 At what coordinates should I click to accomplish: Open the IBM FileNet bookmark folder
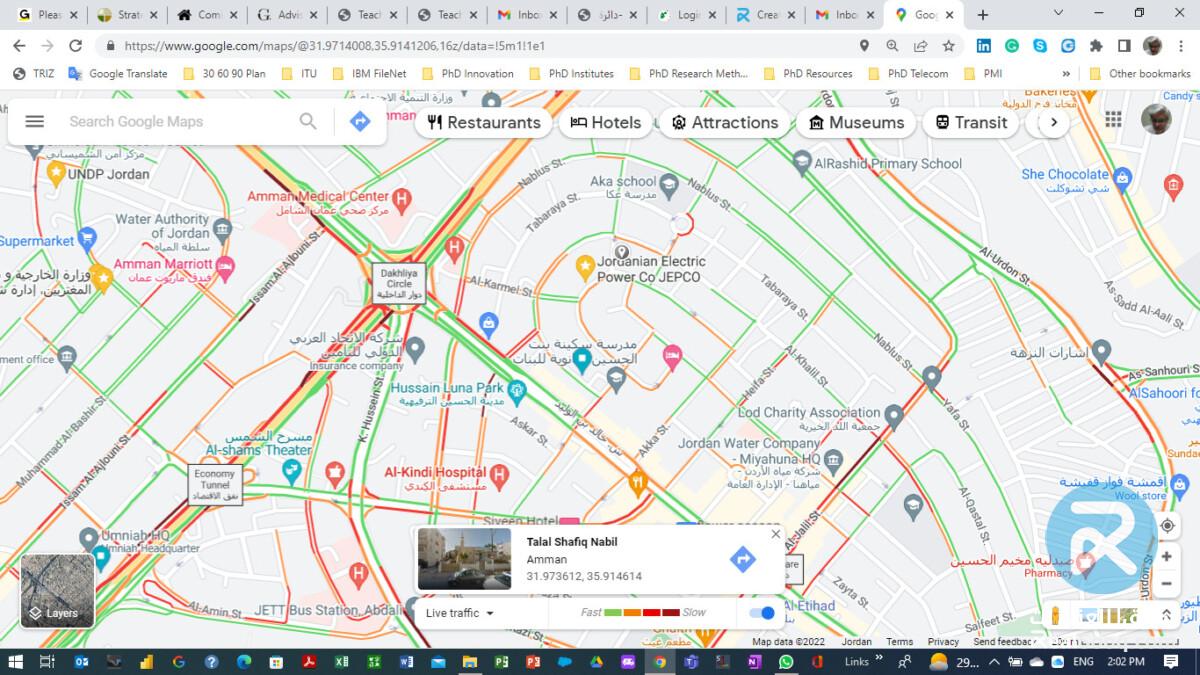point(368,73)
